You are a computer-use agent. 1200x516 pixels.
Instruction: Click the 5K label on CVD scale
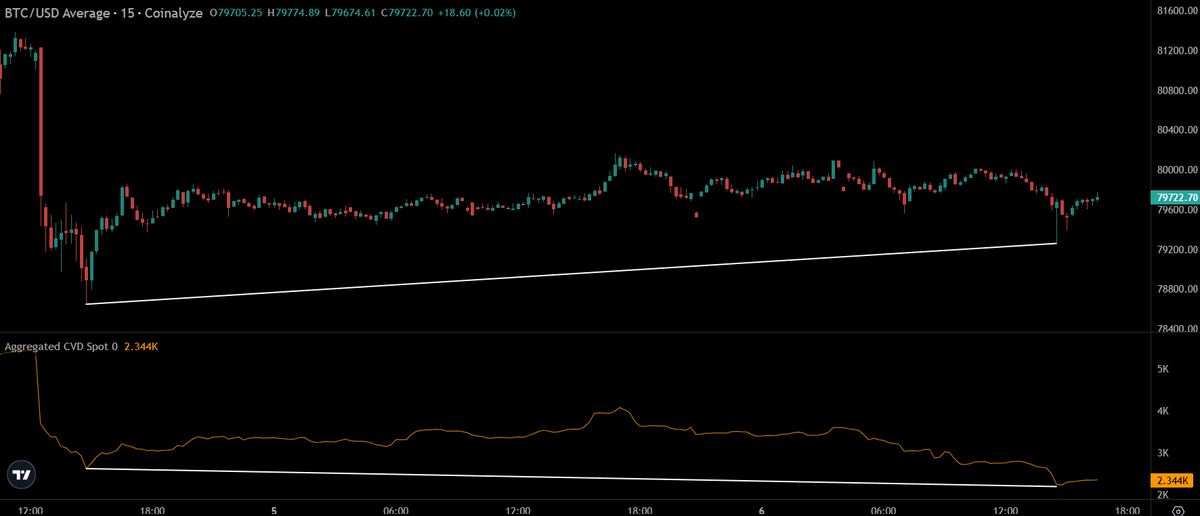pos(1163,369)
